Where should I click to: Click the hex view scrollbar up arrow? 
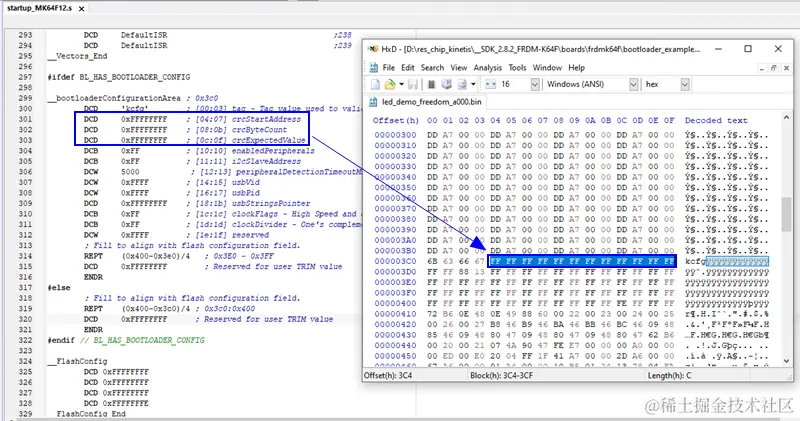[x=786, y=117]
